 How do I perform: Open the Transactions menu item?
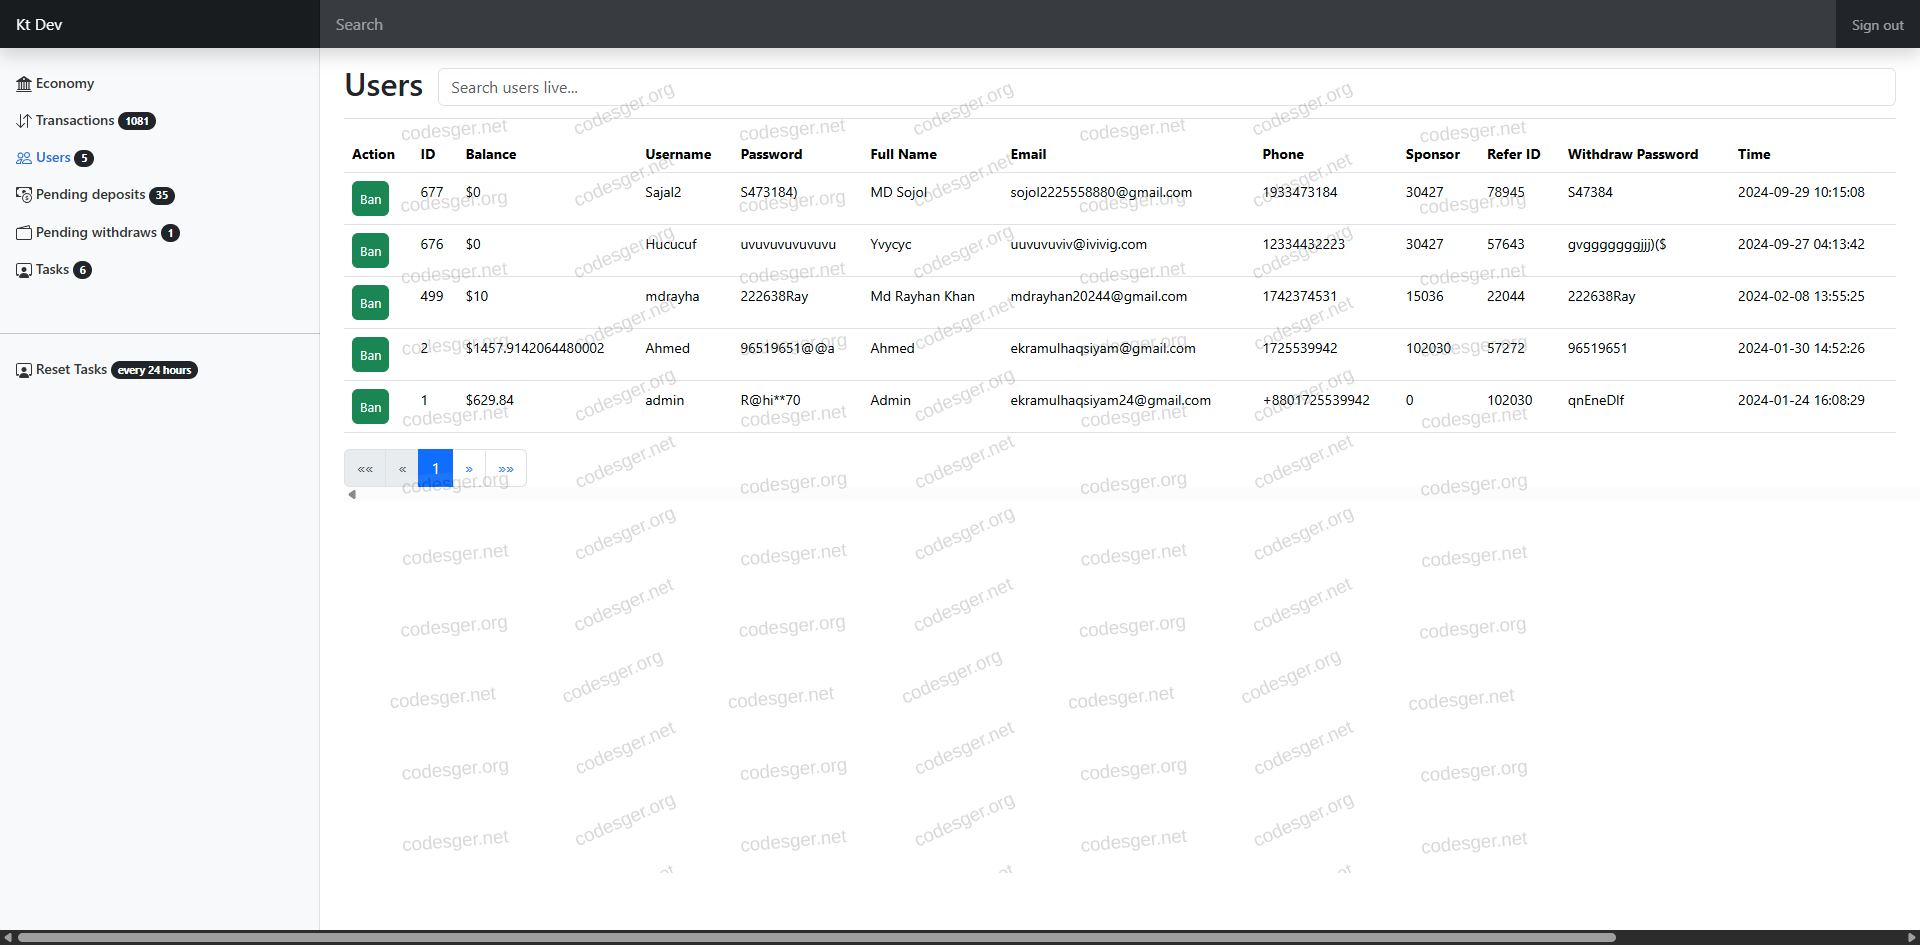pos(75,121)
